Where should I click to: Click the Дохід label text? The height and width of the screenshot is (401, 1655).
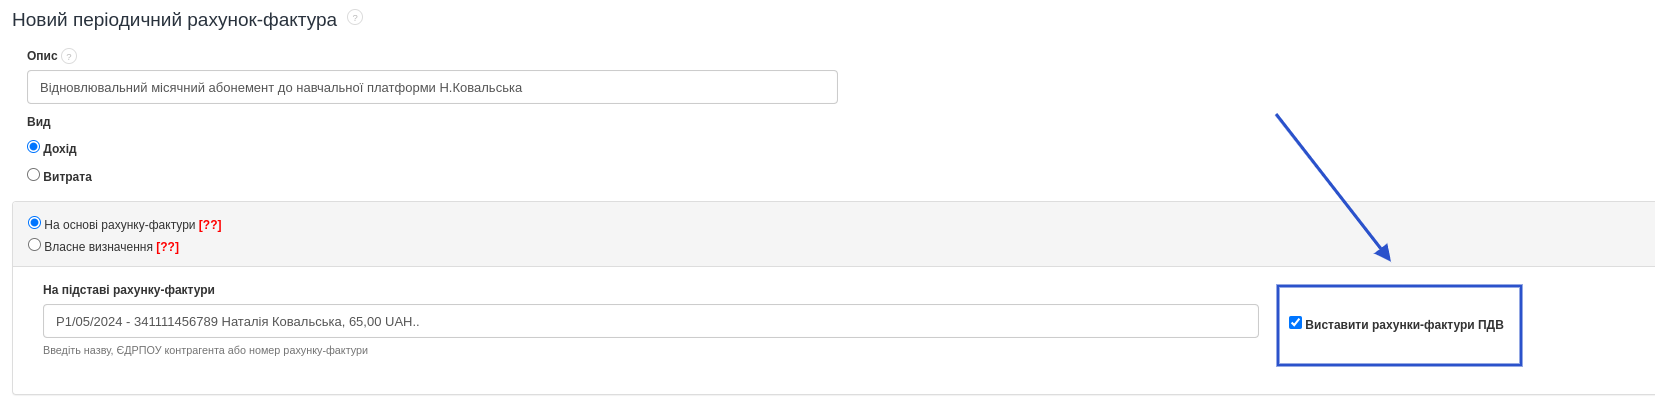(60, 149)
